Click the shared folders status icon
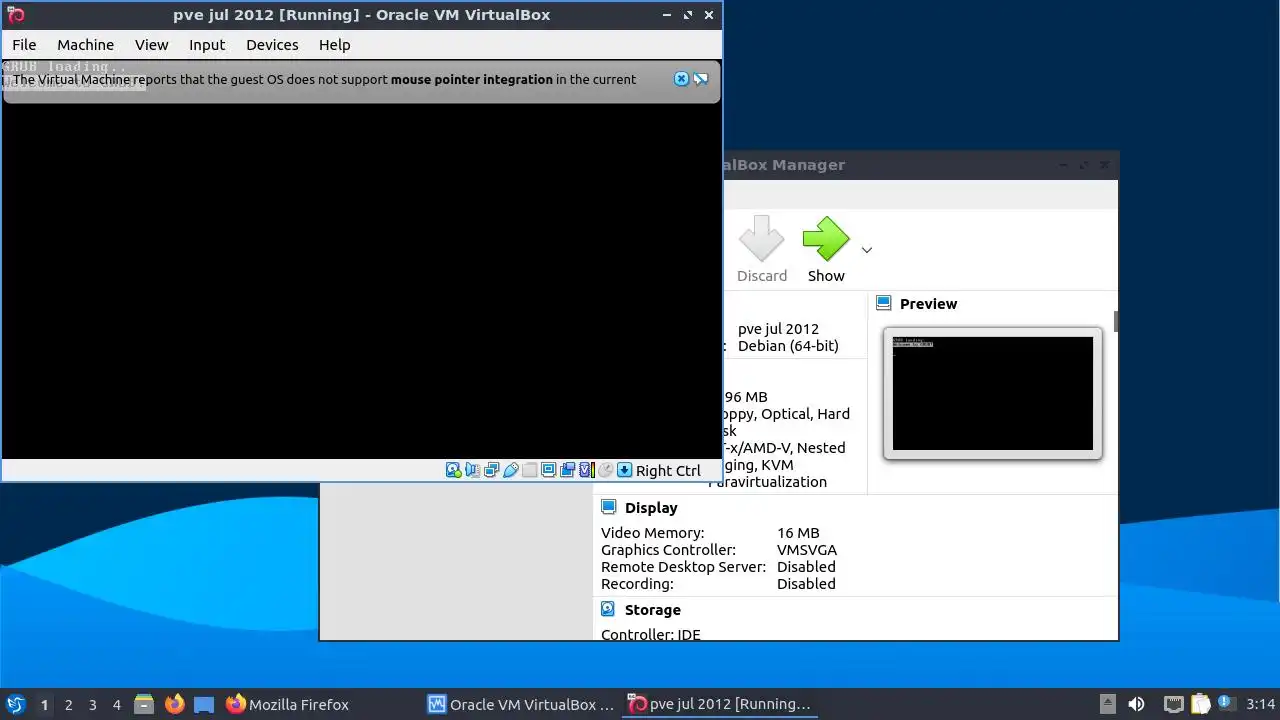 (x=529, y=470)
